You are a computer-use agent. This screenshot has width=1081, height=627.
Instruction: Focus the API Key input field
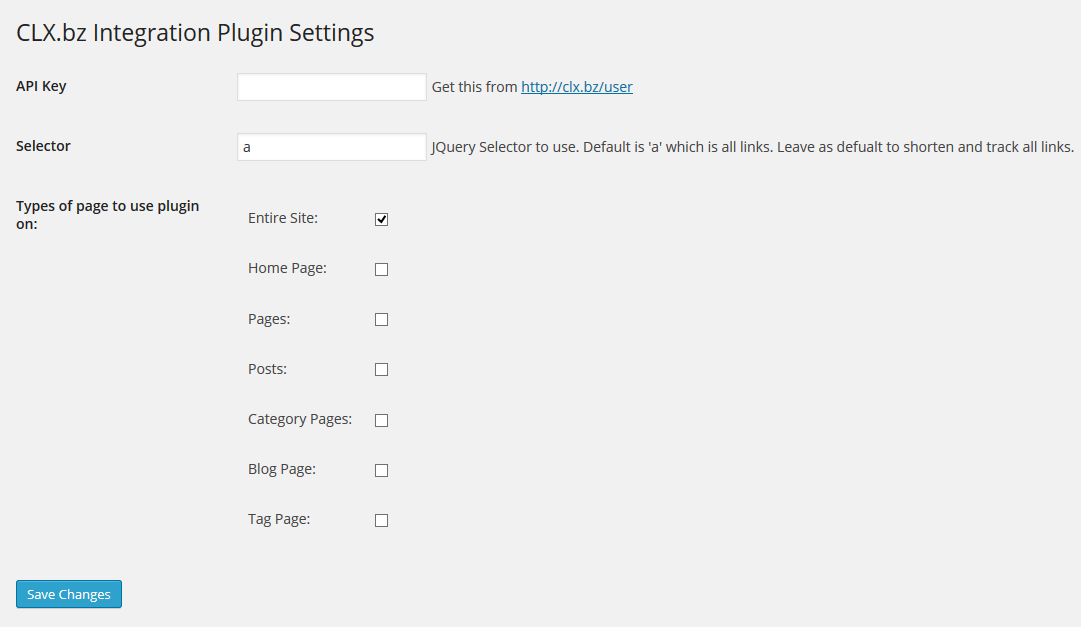coord(332,87)
